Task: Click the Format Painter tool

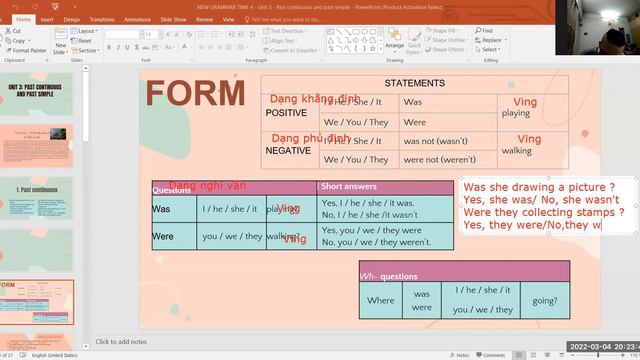Action: tap(26, 51)
